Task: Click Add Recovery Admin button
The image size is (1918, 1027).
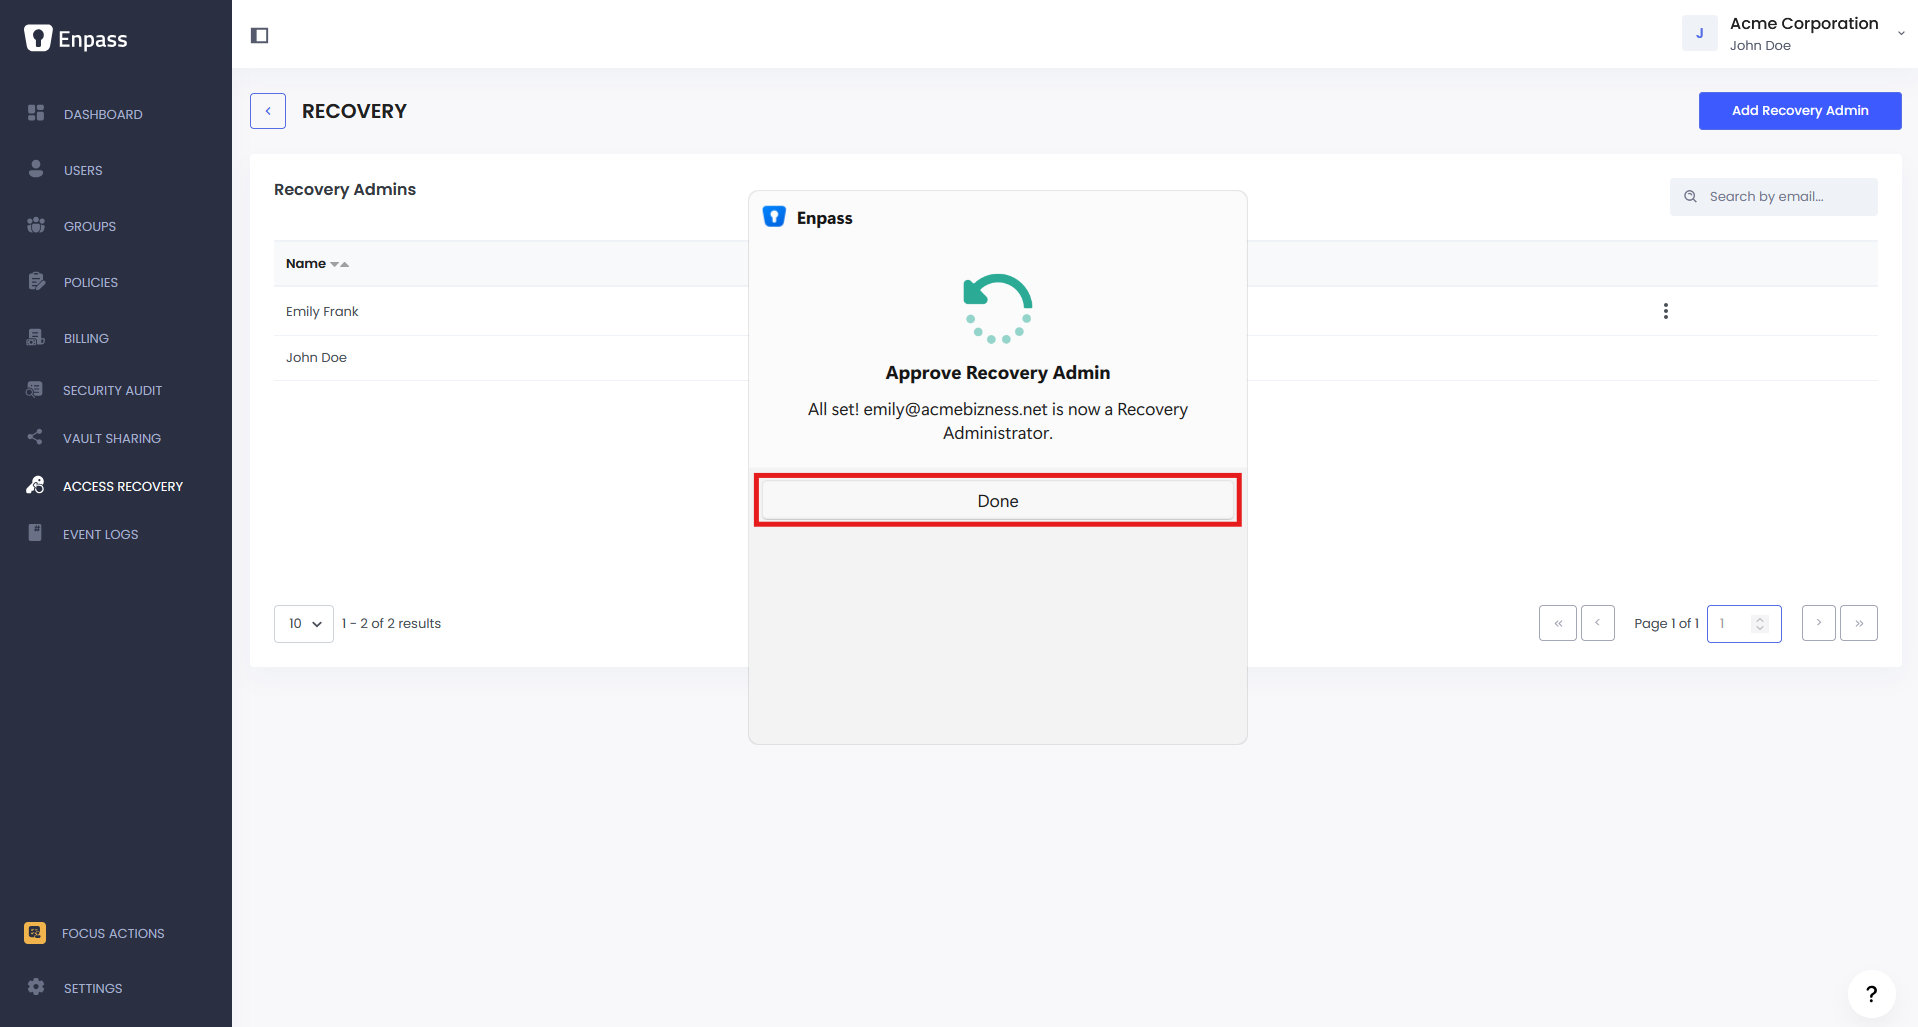Action: [1800, 111]
